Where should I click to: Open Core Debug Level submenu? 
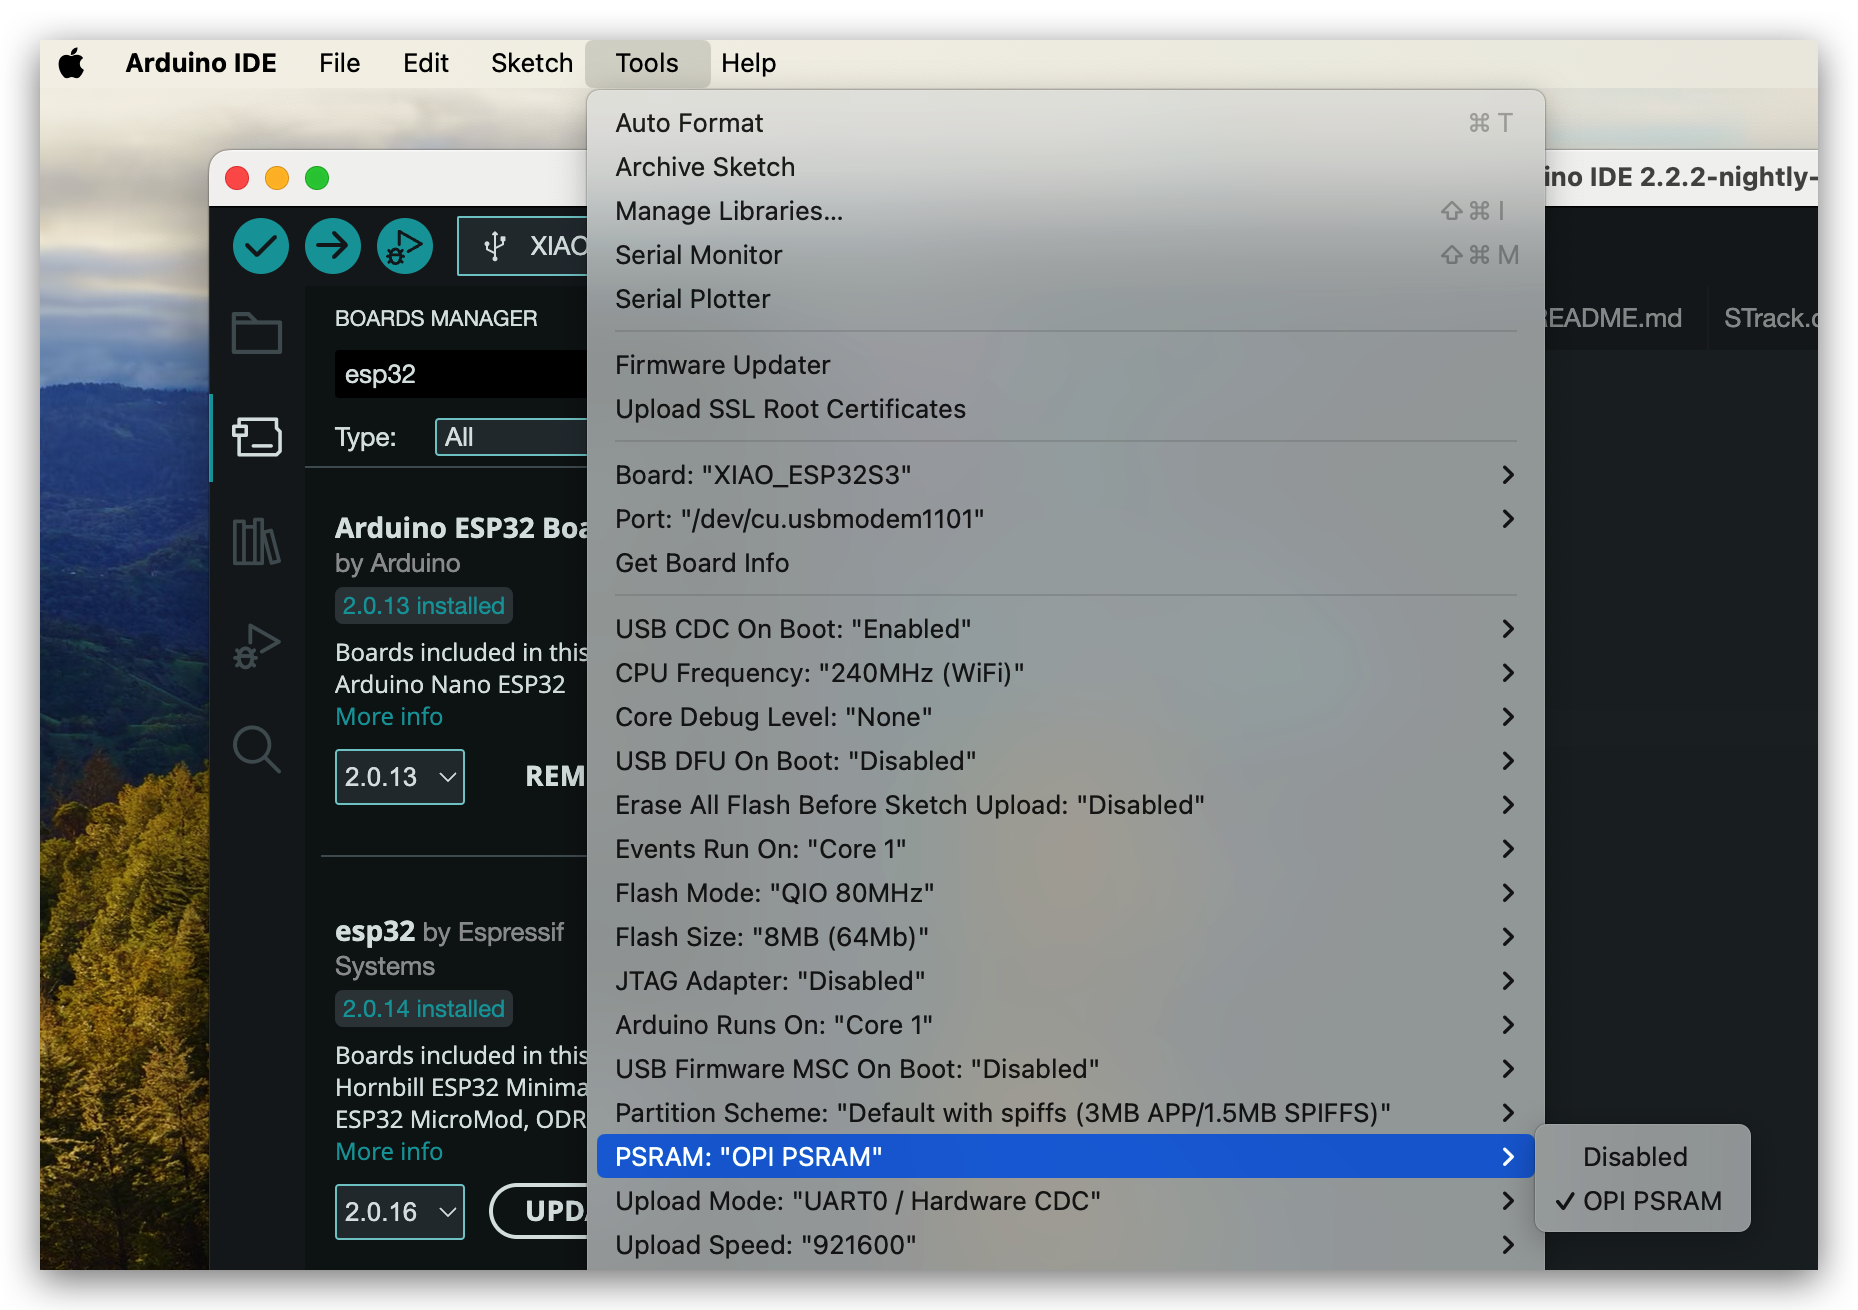(x=1065, y=717)
